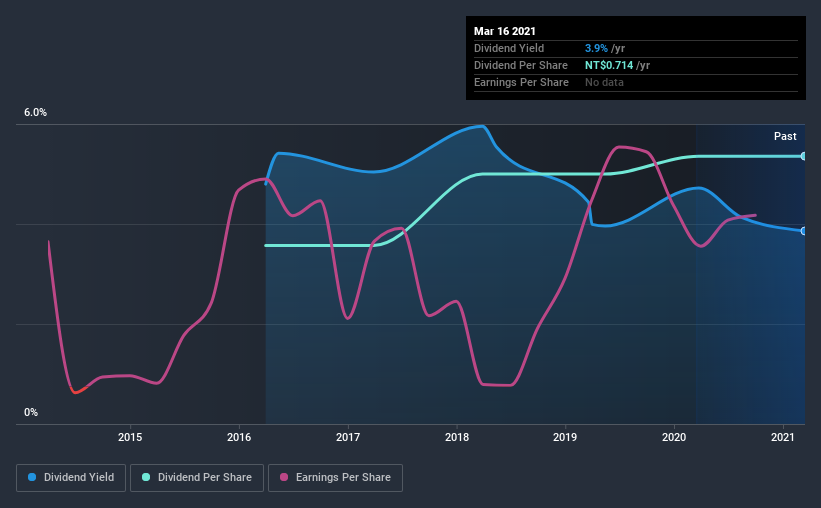This screenshot has width=821, height=508.
Task: Click the tooltip's Earnings Per Share row label
Action: click(521, 82)
